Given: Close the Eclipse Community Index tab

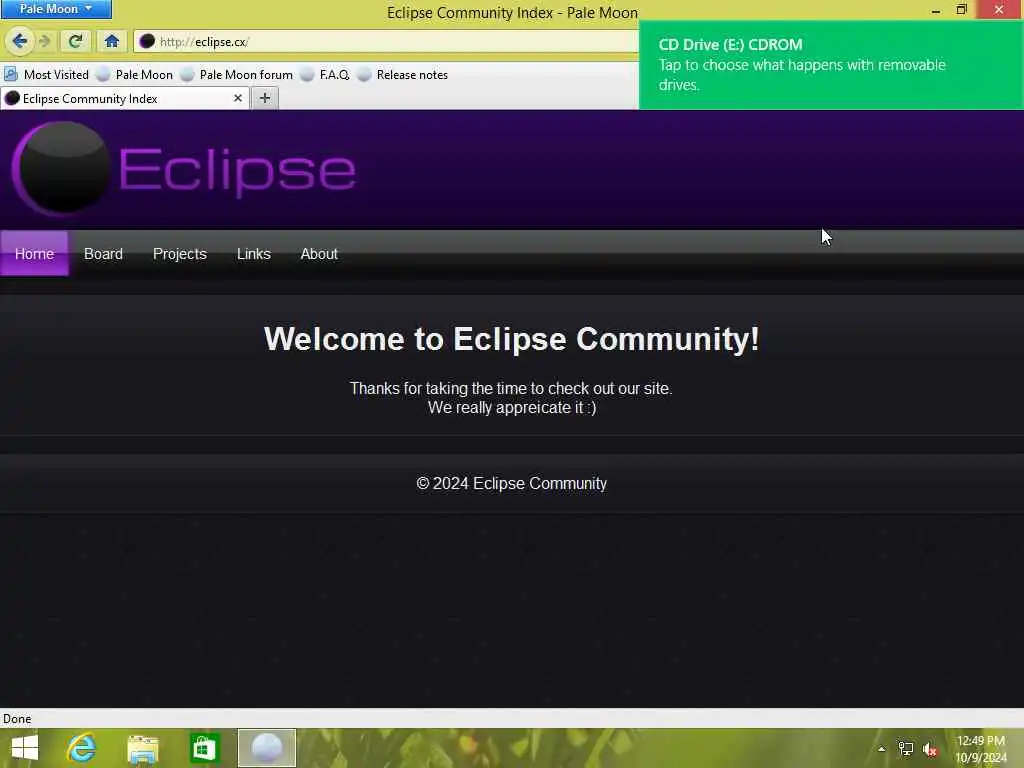Looking at the screenshot, I should pos(238,98).
